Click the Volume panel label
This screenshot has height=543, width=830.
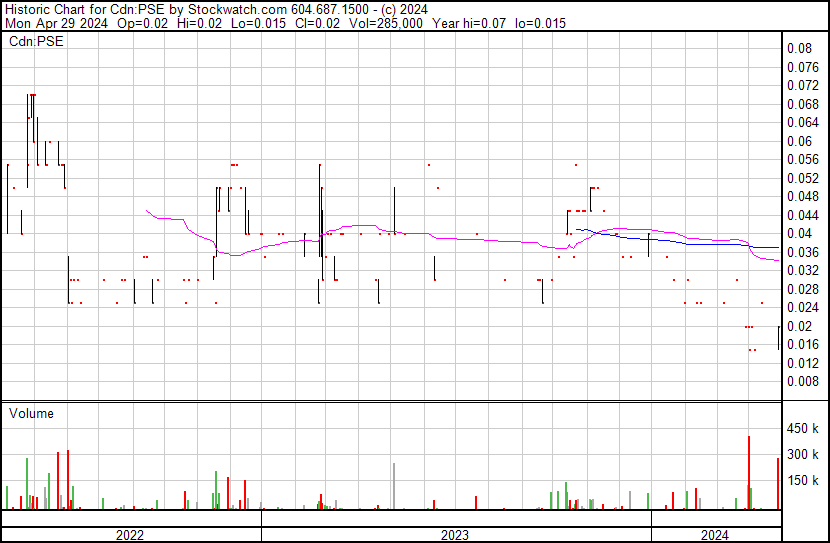[x=31, y=413]
